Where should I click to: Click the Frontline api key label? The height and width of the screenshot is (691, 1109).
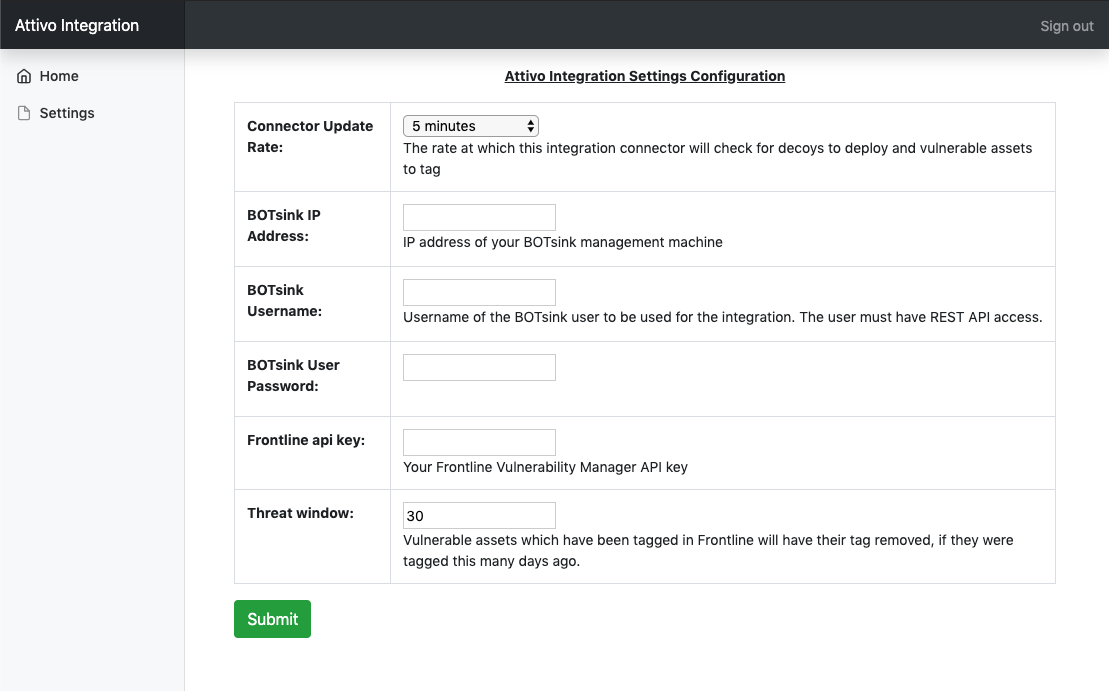coord(306,440)
